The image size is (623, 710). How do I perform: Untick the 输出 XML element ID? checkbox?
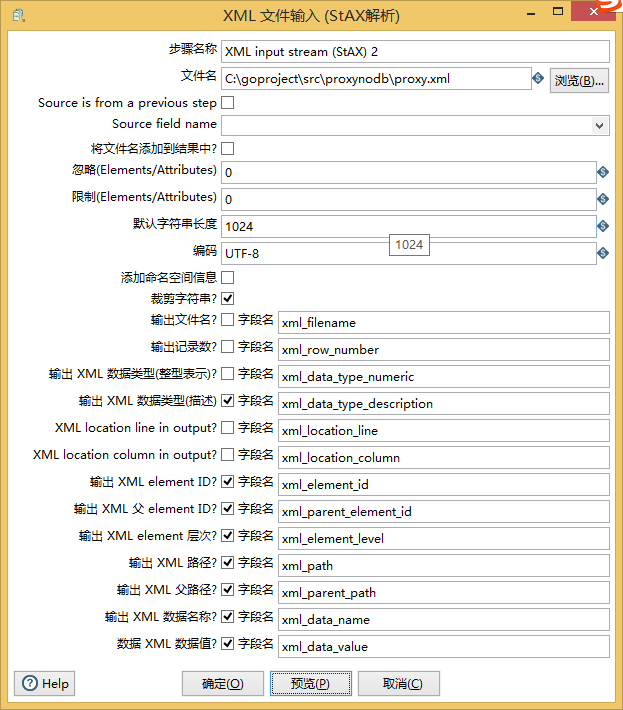tap(228, 482)
